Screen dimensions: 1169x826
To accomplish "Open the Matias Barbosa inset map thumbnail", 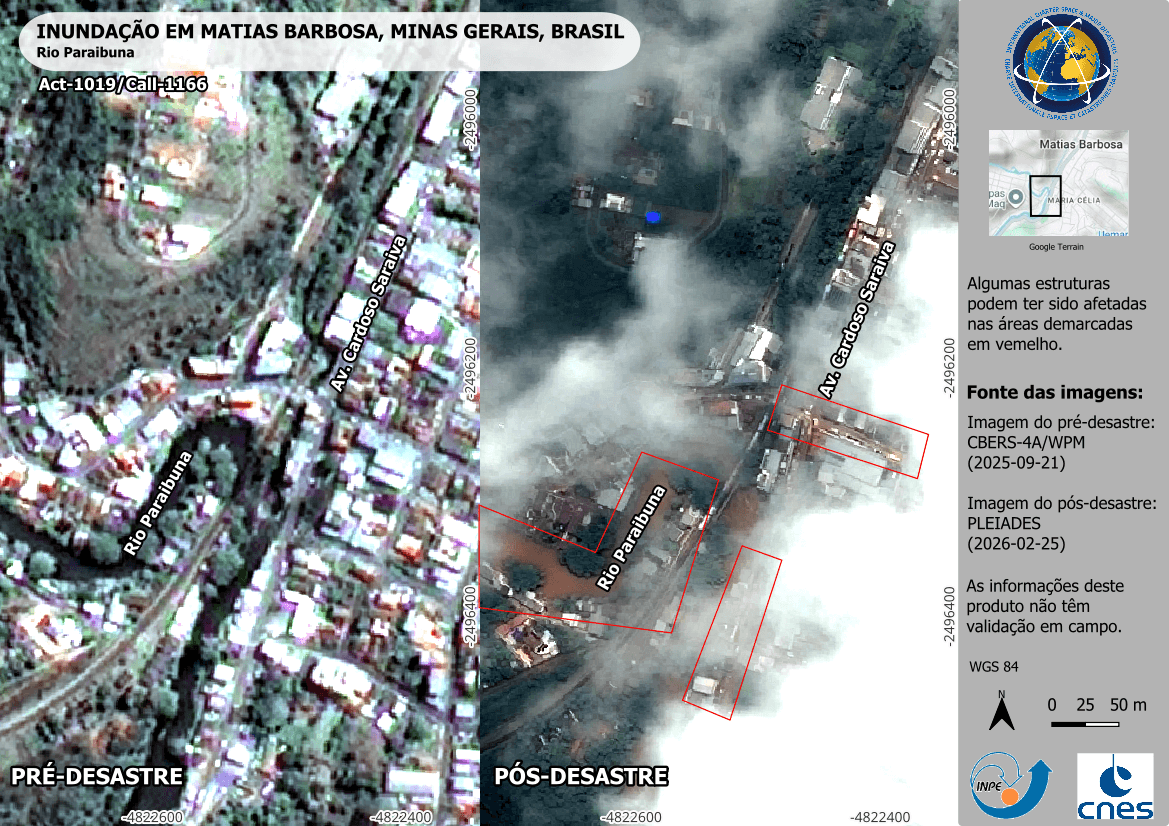I will click(x=1058, y=183).
